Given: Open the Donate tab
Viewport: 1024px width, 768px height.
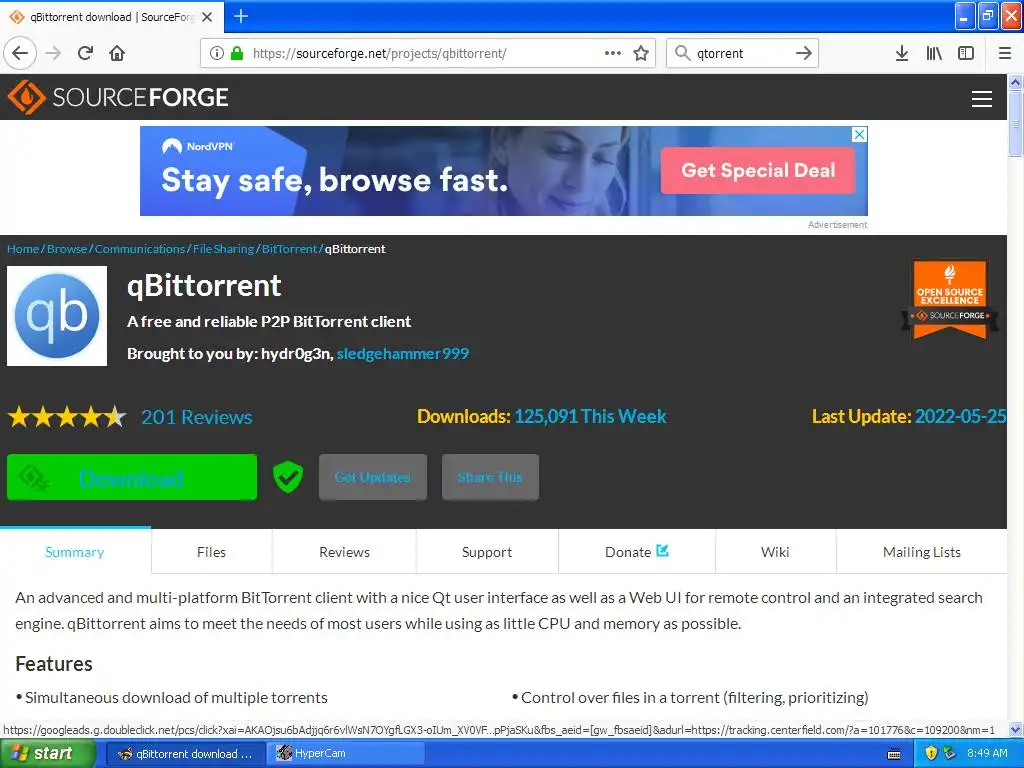Looking at the screenshot, I should click(x=637, y=552).
